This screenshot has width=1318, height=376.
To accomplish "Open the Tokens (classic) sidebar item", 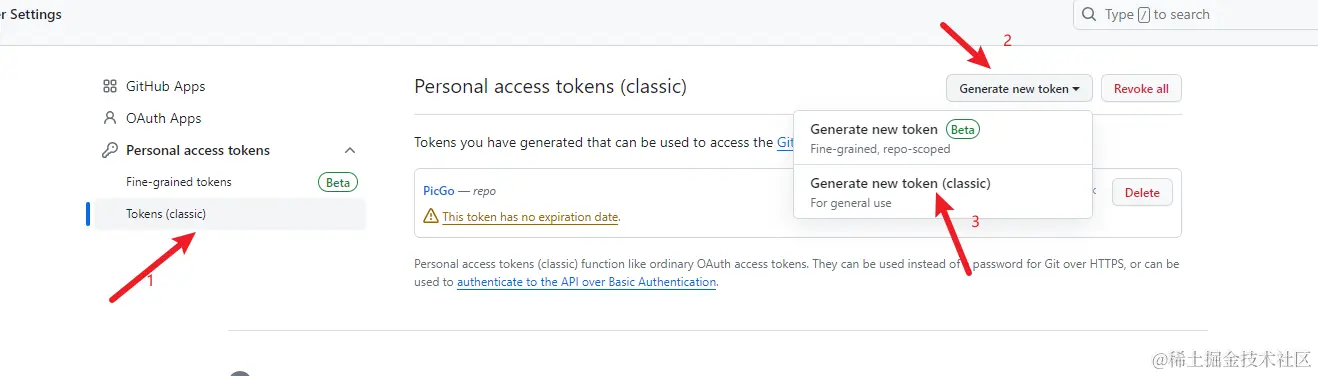I will (230, 214).
